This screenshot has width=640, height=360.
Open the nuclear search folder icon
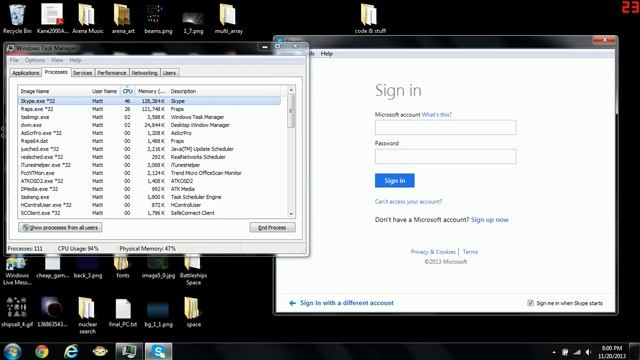(87, 316)
